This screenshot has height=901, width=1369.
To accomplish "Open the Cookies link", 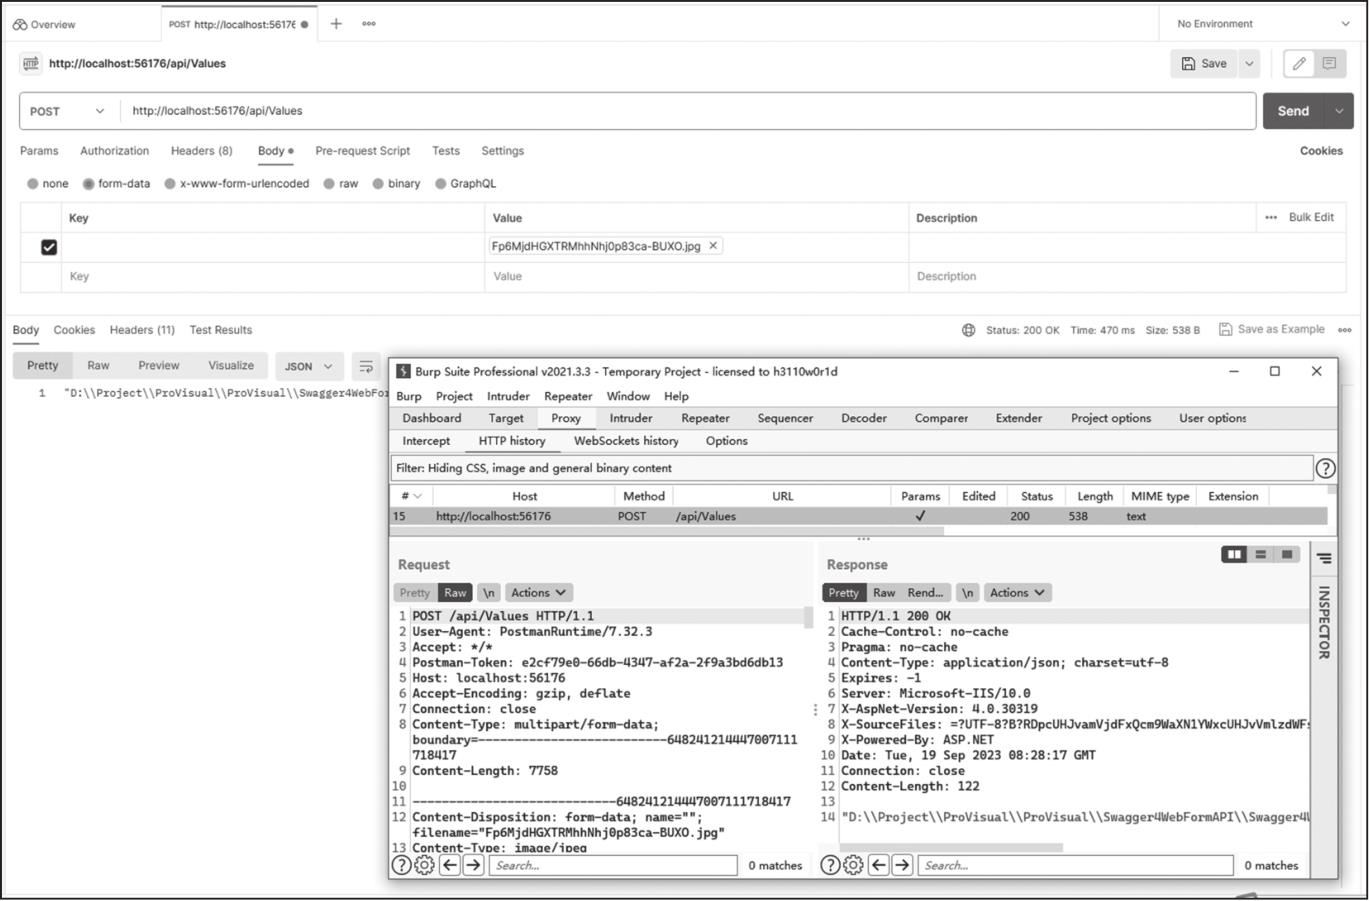I will [1321, 151].
